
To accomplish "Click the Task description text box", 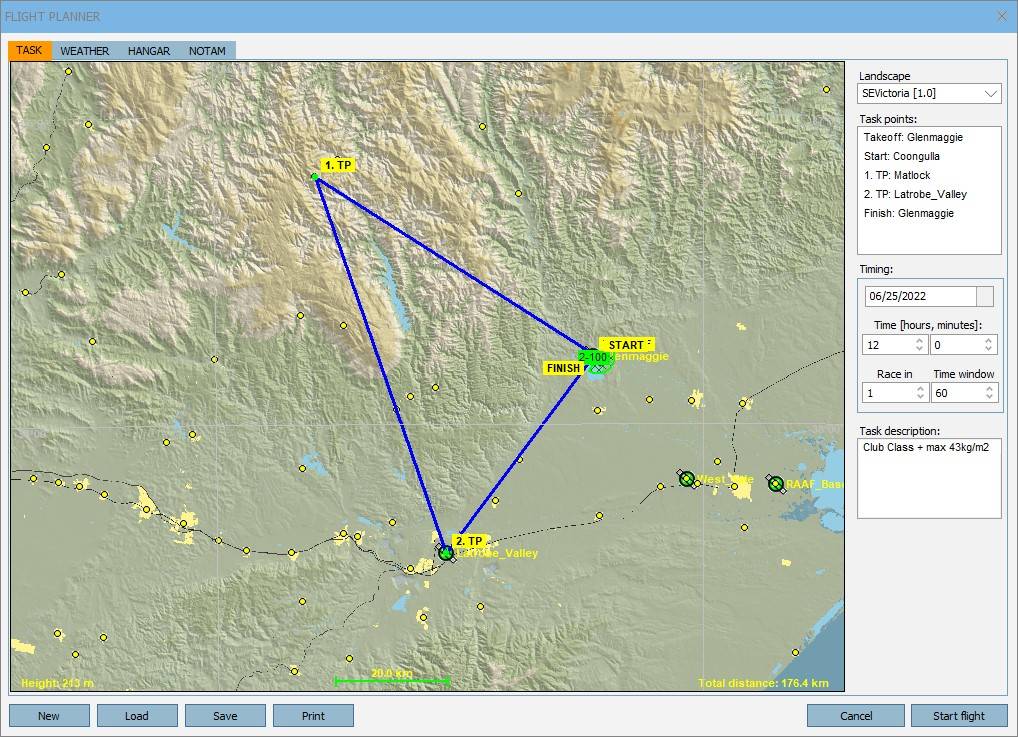I will [x=929, y=478].
